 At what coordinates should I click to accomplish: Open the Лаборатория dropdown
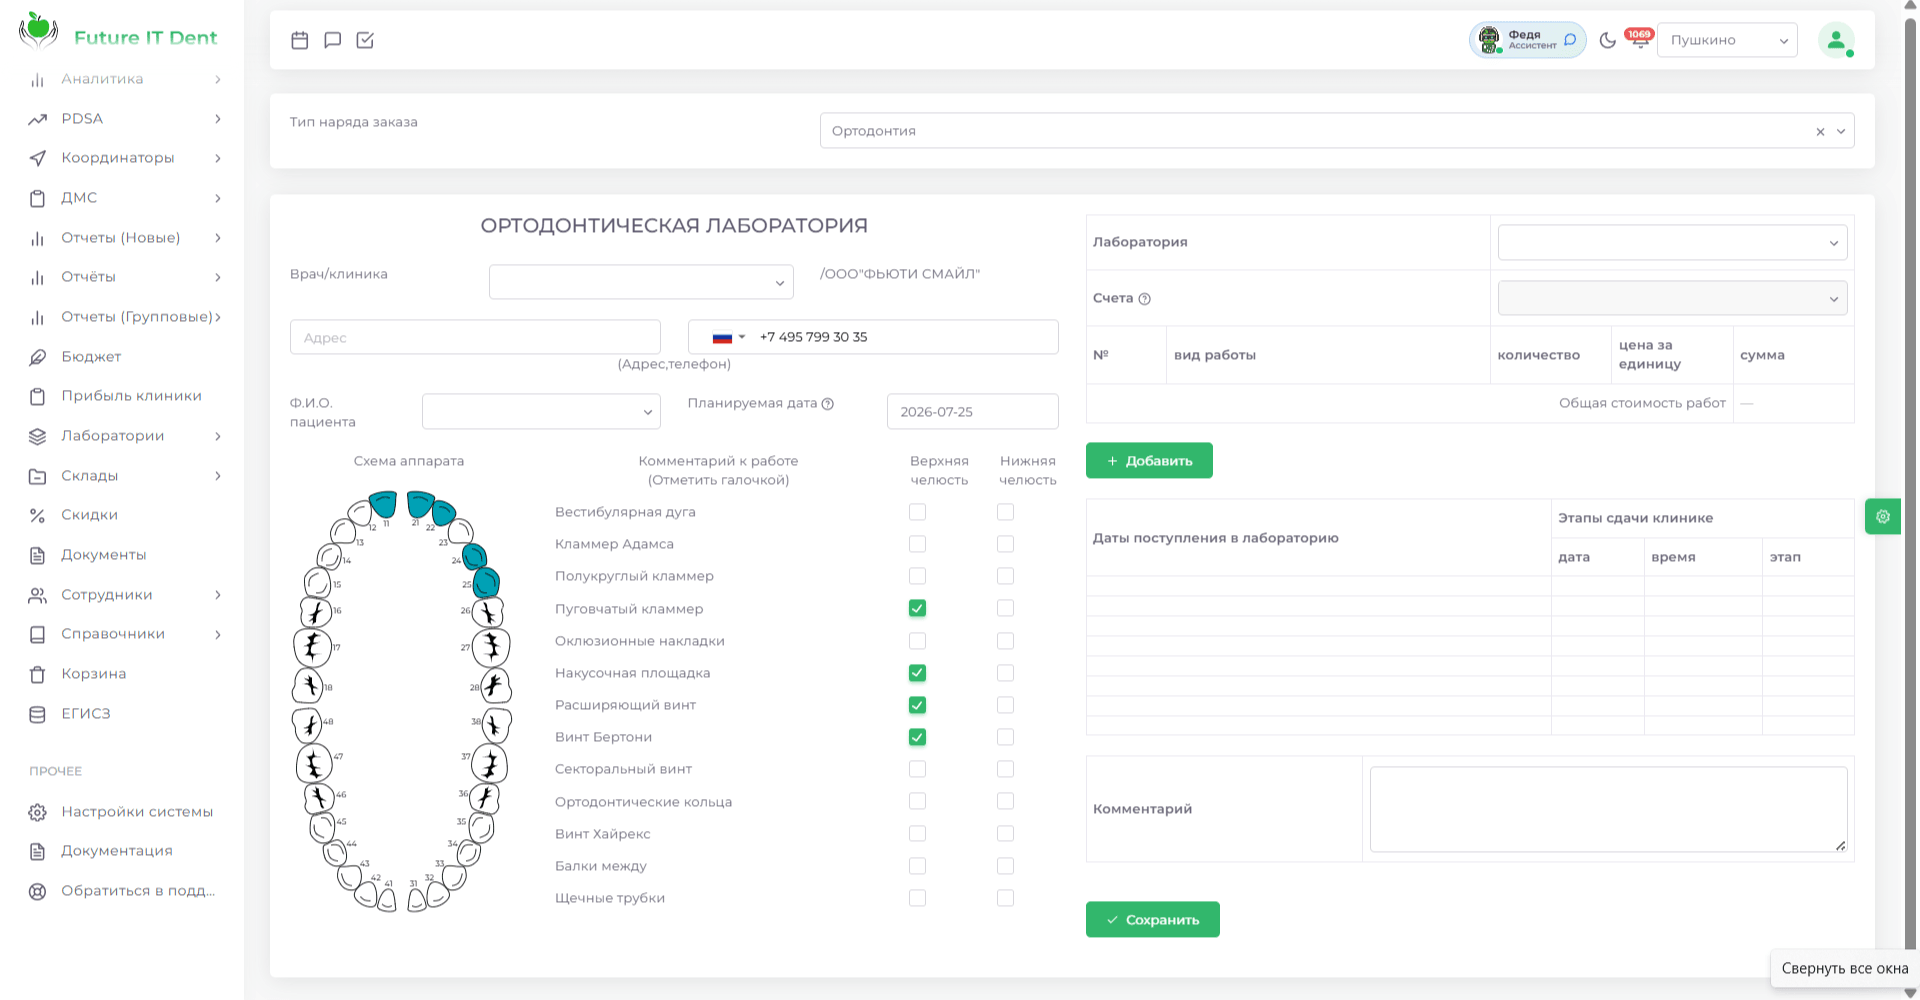pyautogui.click(x=1672, y=242)
